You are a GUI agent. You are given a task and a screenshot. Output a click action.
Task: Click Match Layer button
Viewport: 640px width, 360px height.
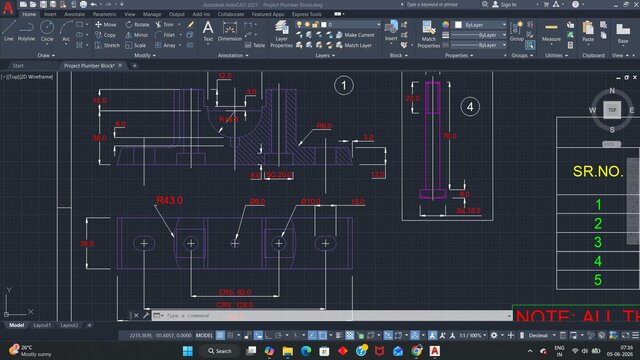point(353,45)
